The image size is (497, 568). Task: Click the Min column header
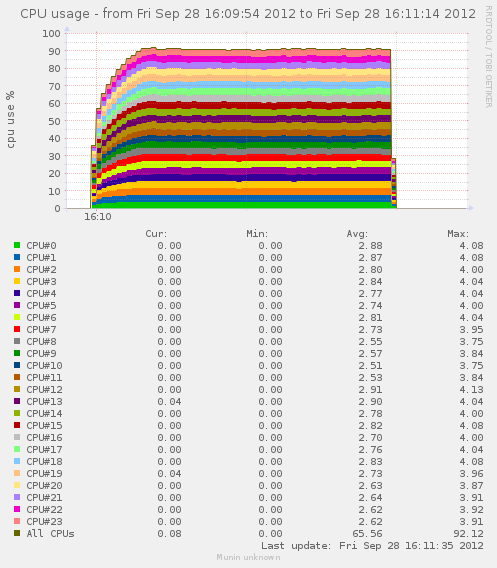257,234
